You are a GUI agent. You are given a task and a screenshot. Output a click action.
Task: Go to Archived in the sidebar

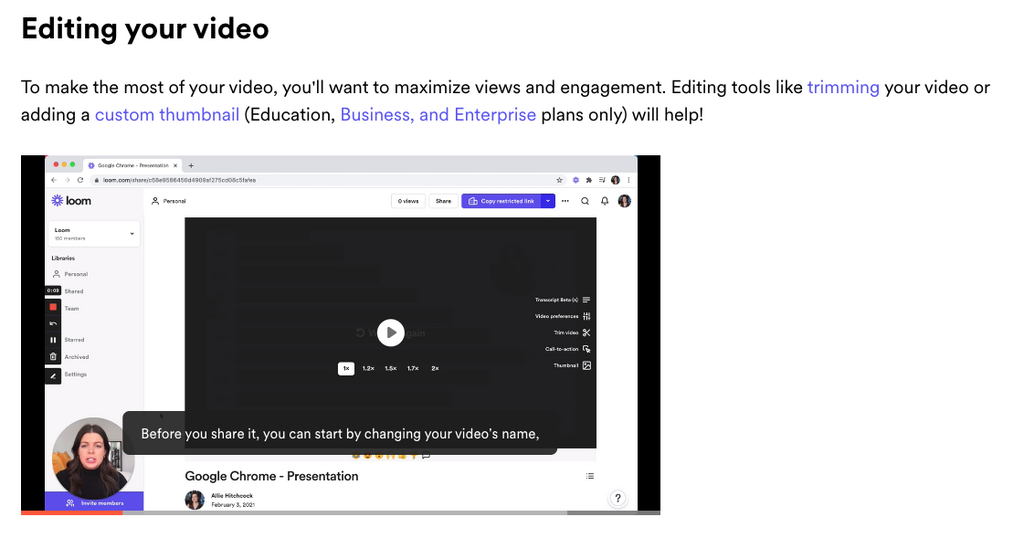click(x=77, y=357)
